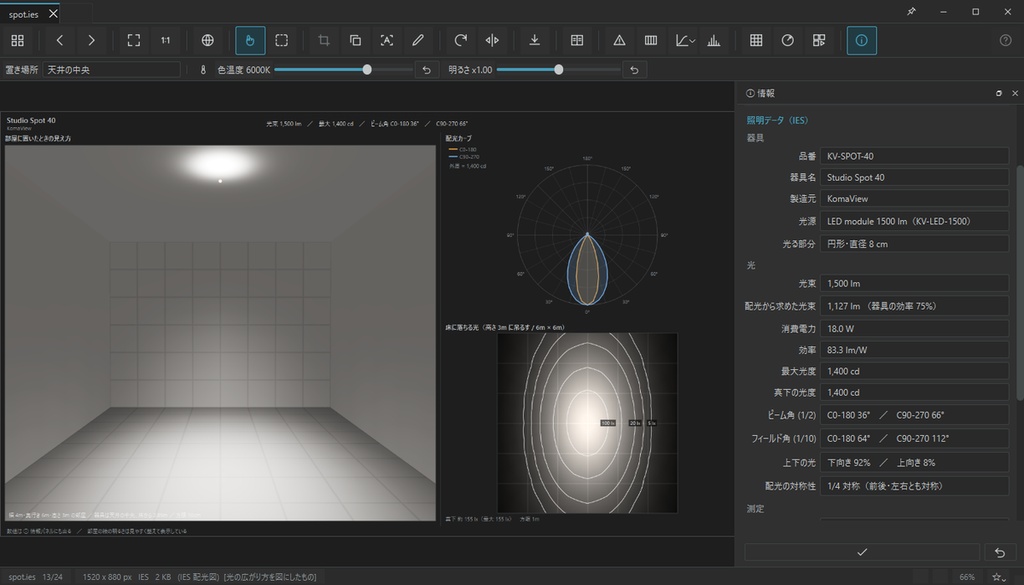The image size is (1024, 585).
Task: Click the floor illuminance contour map
Action: click(x=587, y=423)
